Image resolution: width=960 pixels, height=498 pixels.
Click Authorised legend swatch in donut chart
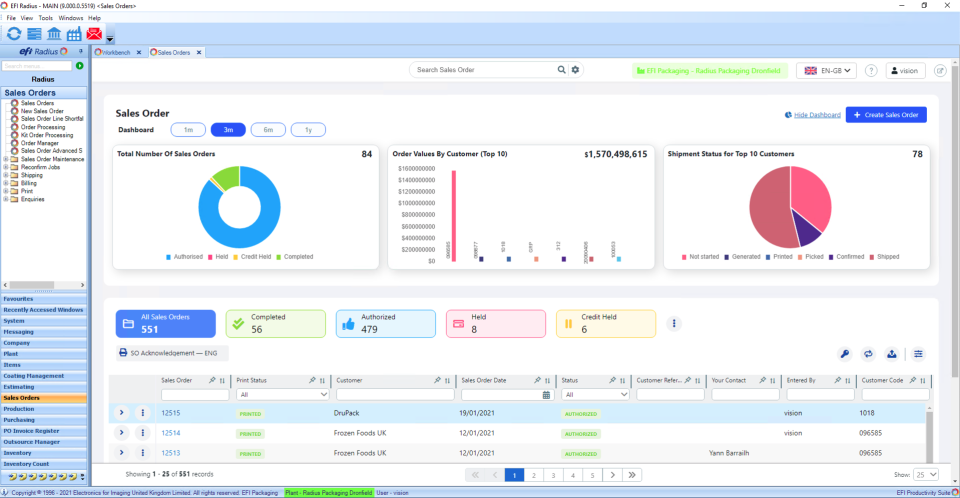pos(168,257)
